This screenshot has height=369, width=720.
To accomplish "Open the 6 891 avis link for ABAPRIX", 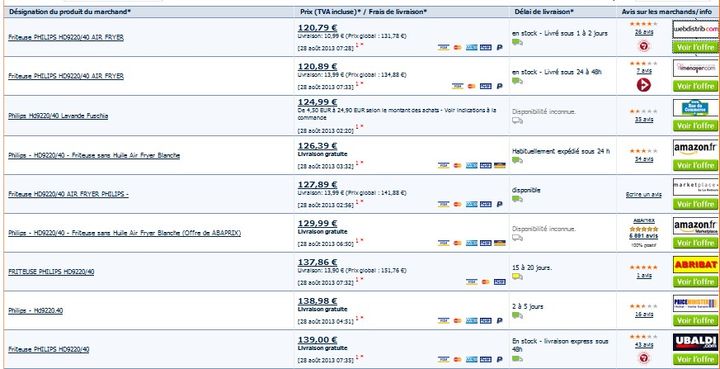I will pyautogui.click(x=644, y=236).
